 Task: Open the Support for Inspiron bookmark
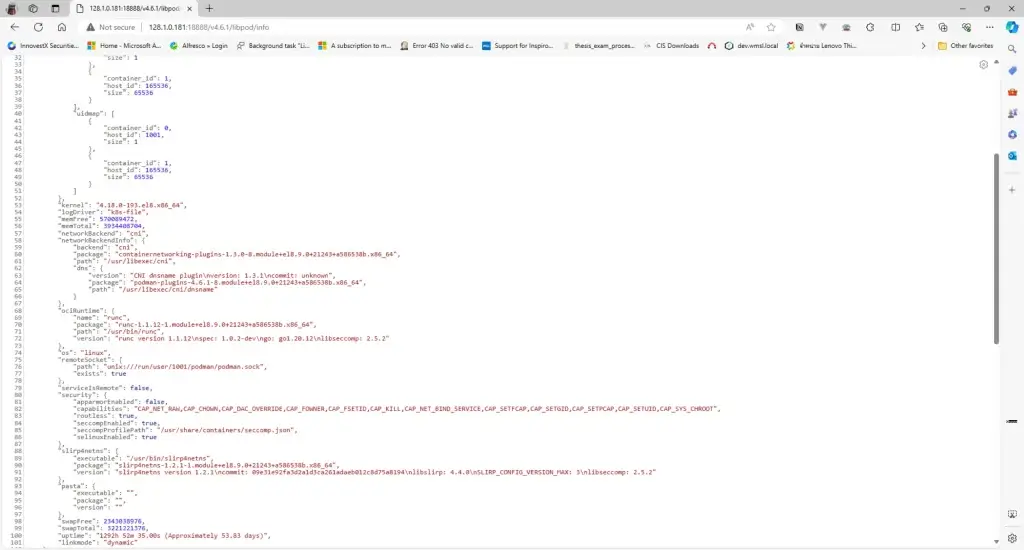click(x=517, y=46)
